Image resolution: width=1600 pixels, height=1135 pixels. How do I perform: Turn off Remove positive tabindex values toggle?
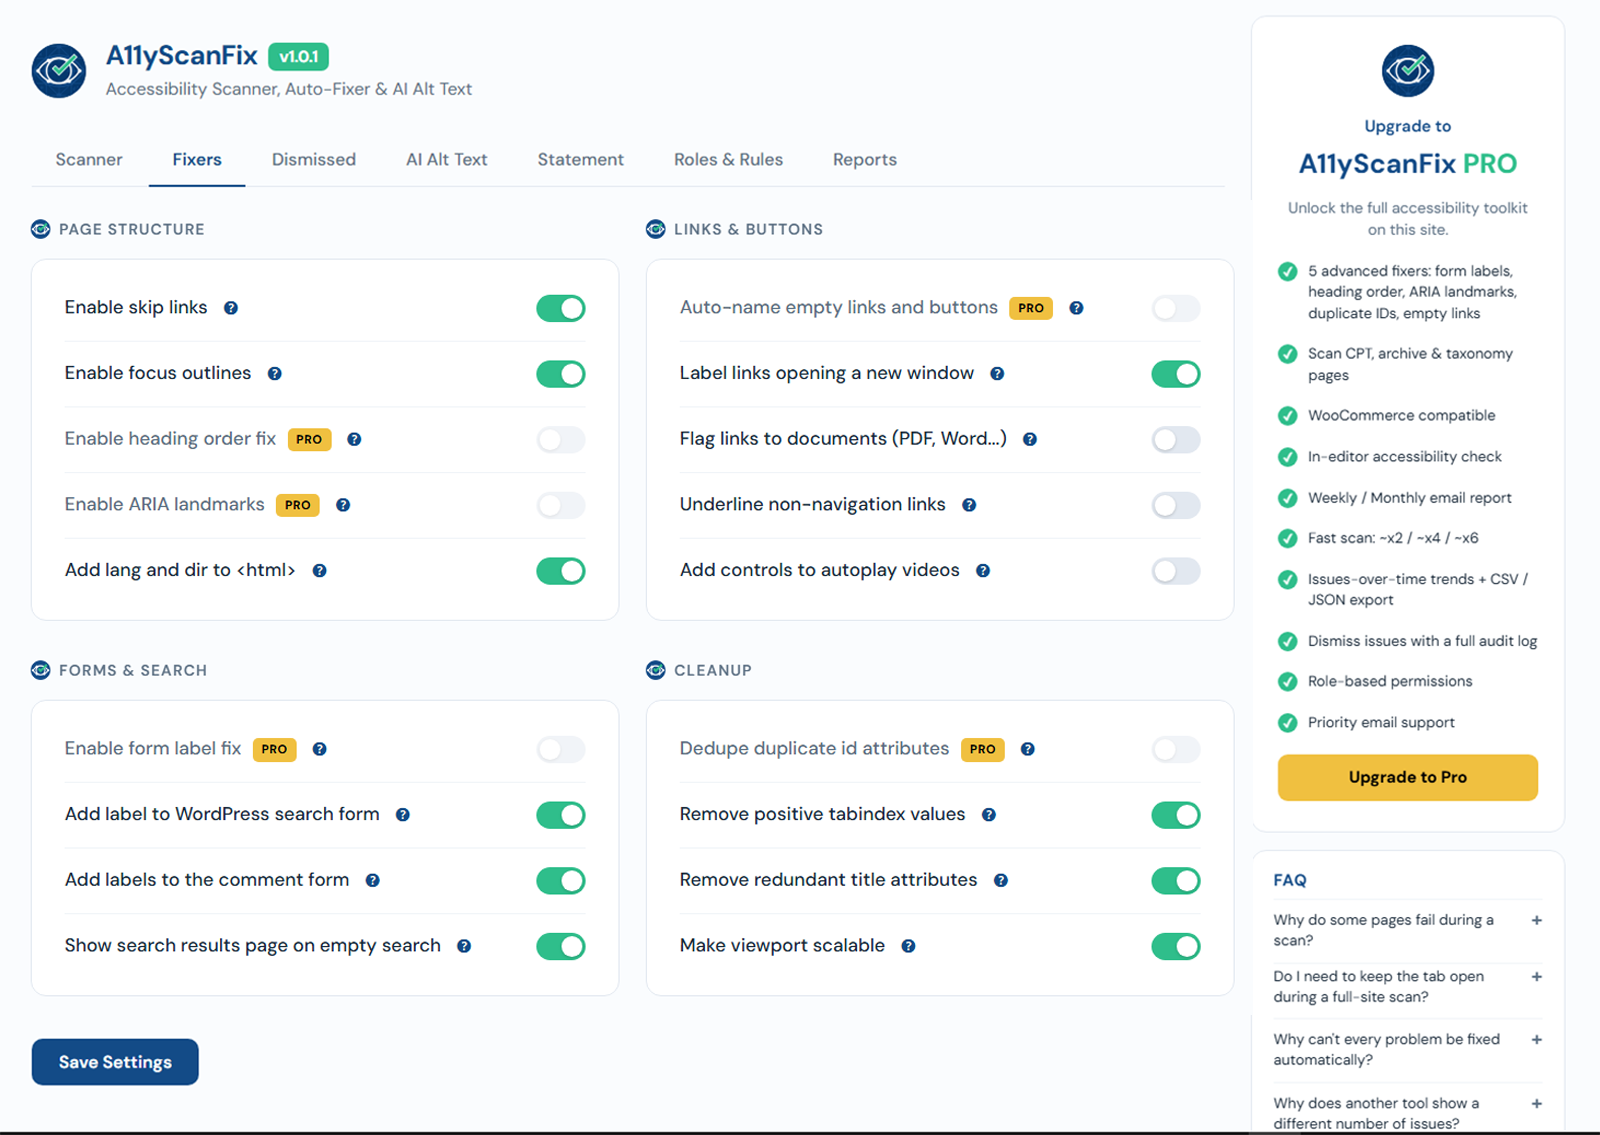(x=1176, y=815)
